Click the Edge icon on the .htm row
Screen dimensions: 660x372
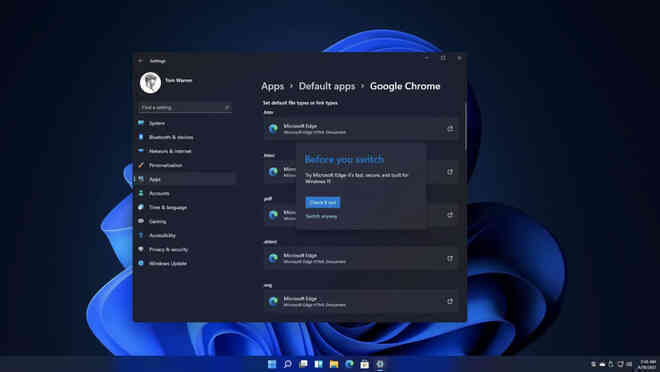pyautogui.click(x=274, y=129)
